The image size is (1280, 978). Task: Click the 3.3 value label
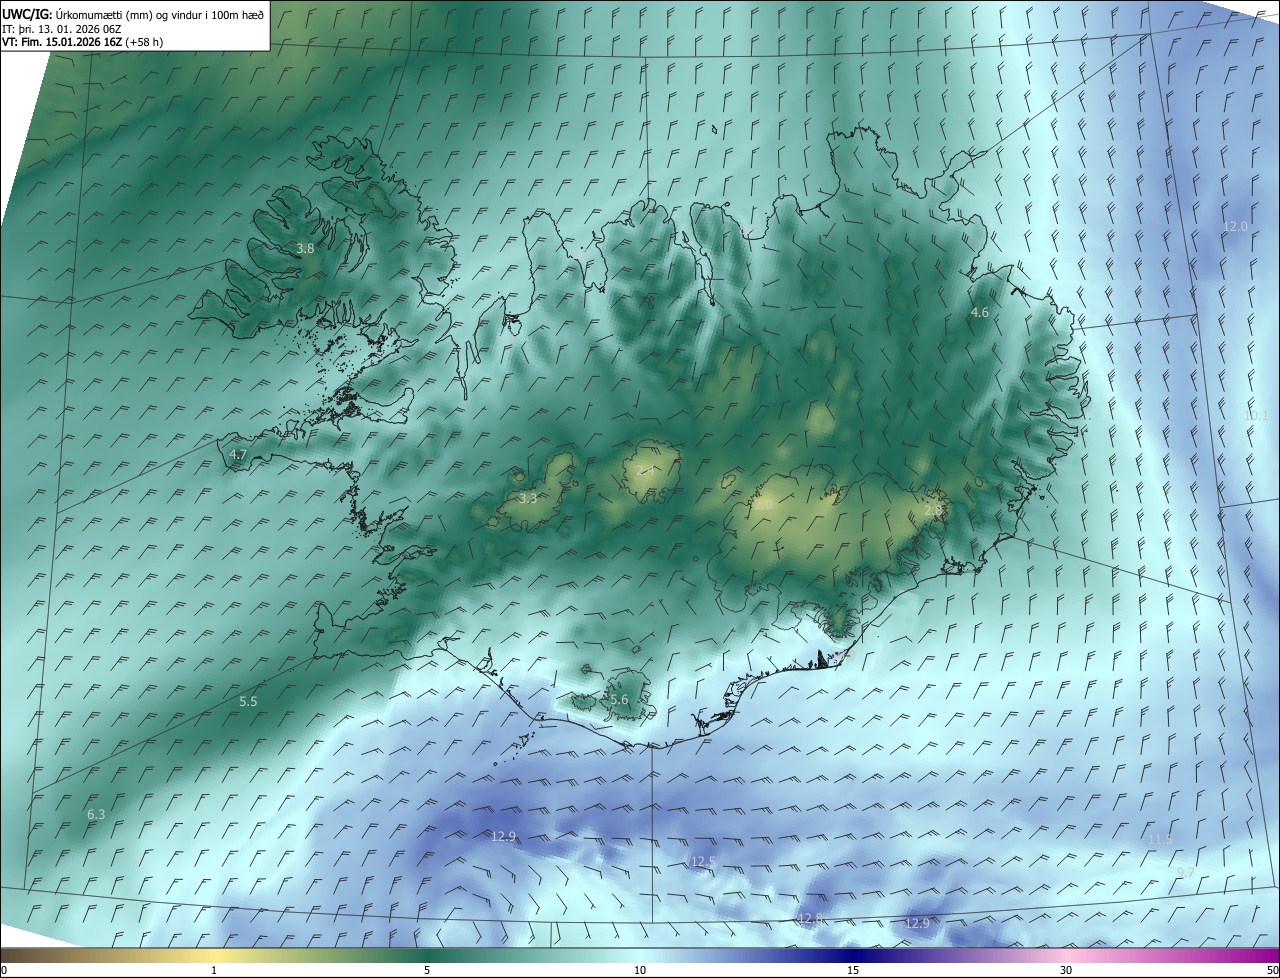[x=528, y=498]
